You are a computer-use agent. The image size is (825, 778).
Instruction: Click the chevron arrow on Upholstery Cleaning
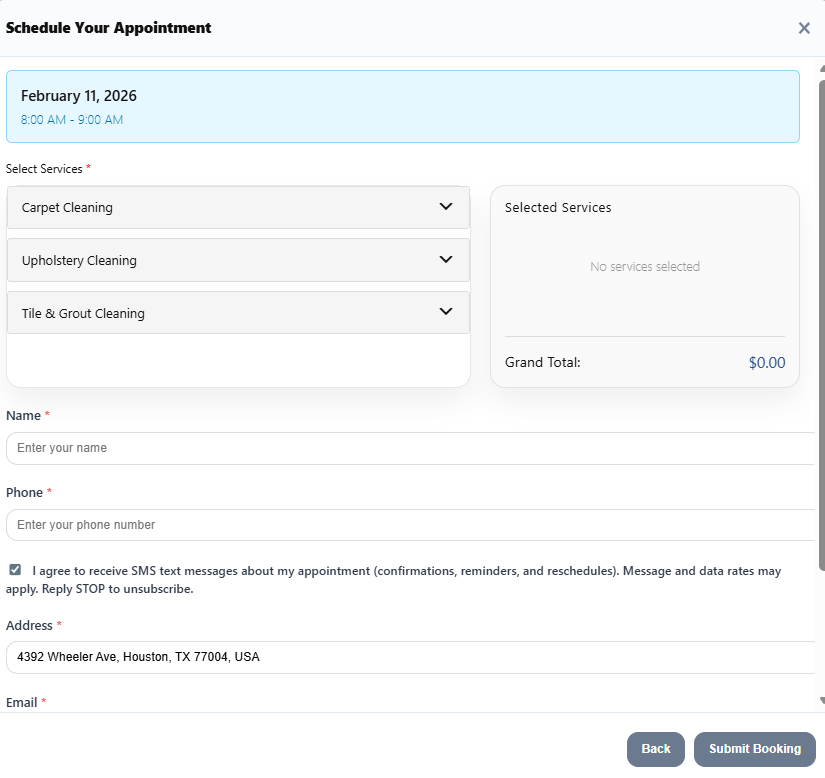point(446,260)
